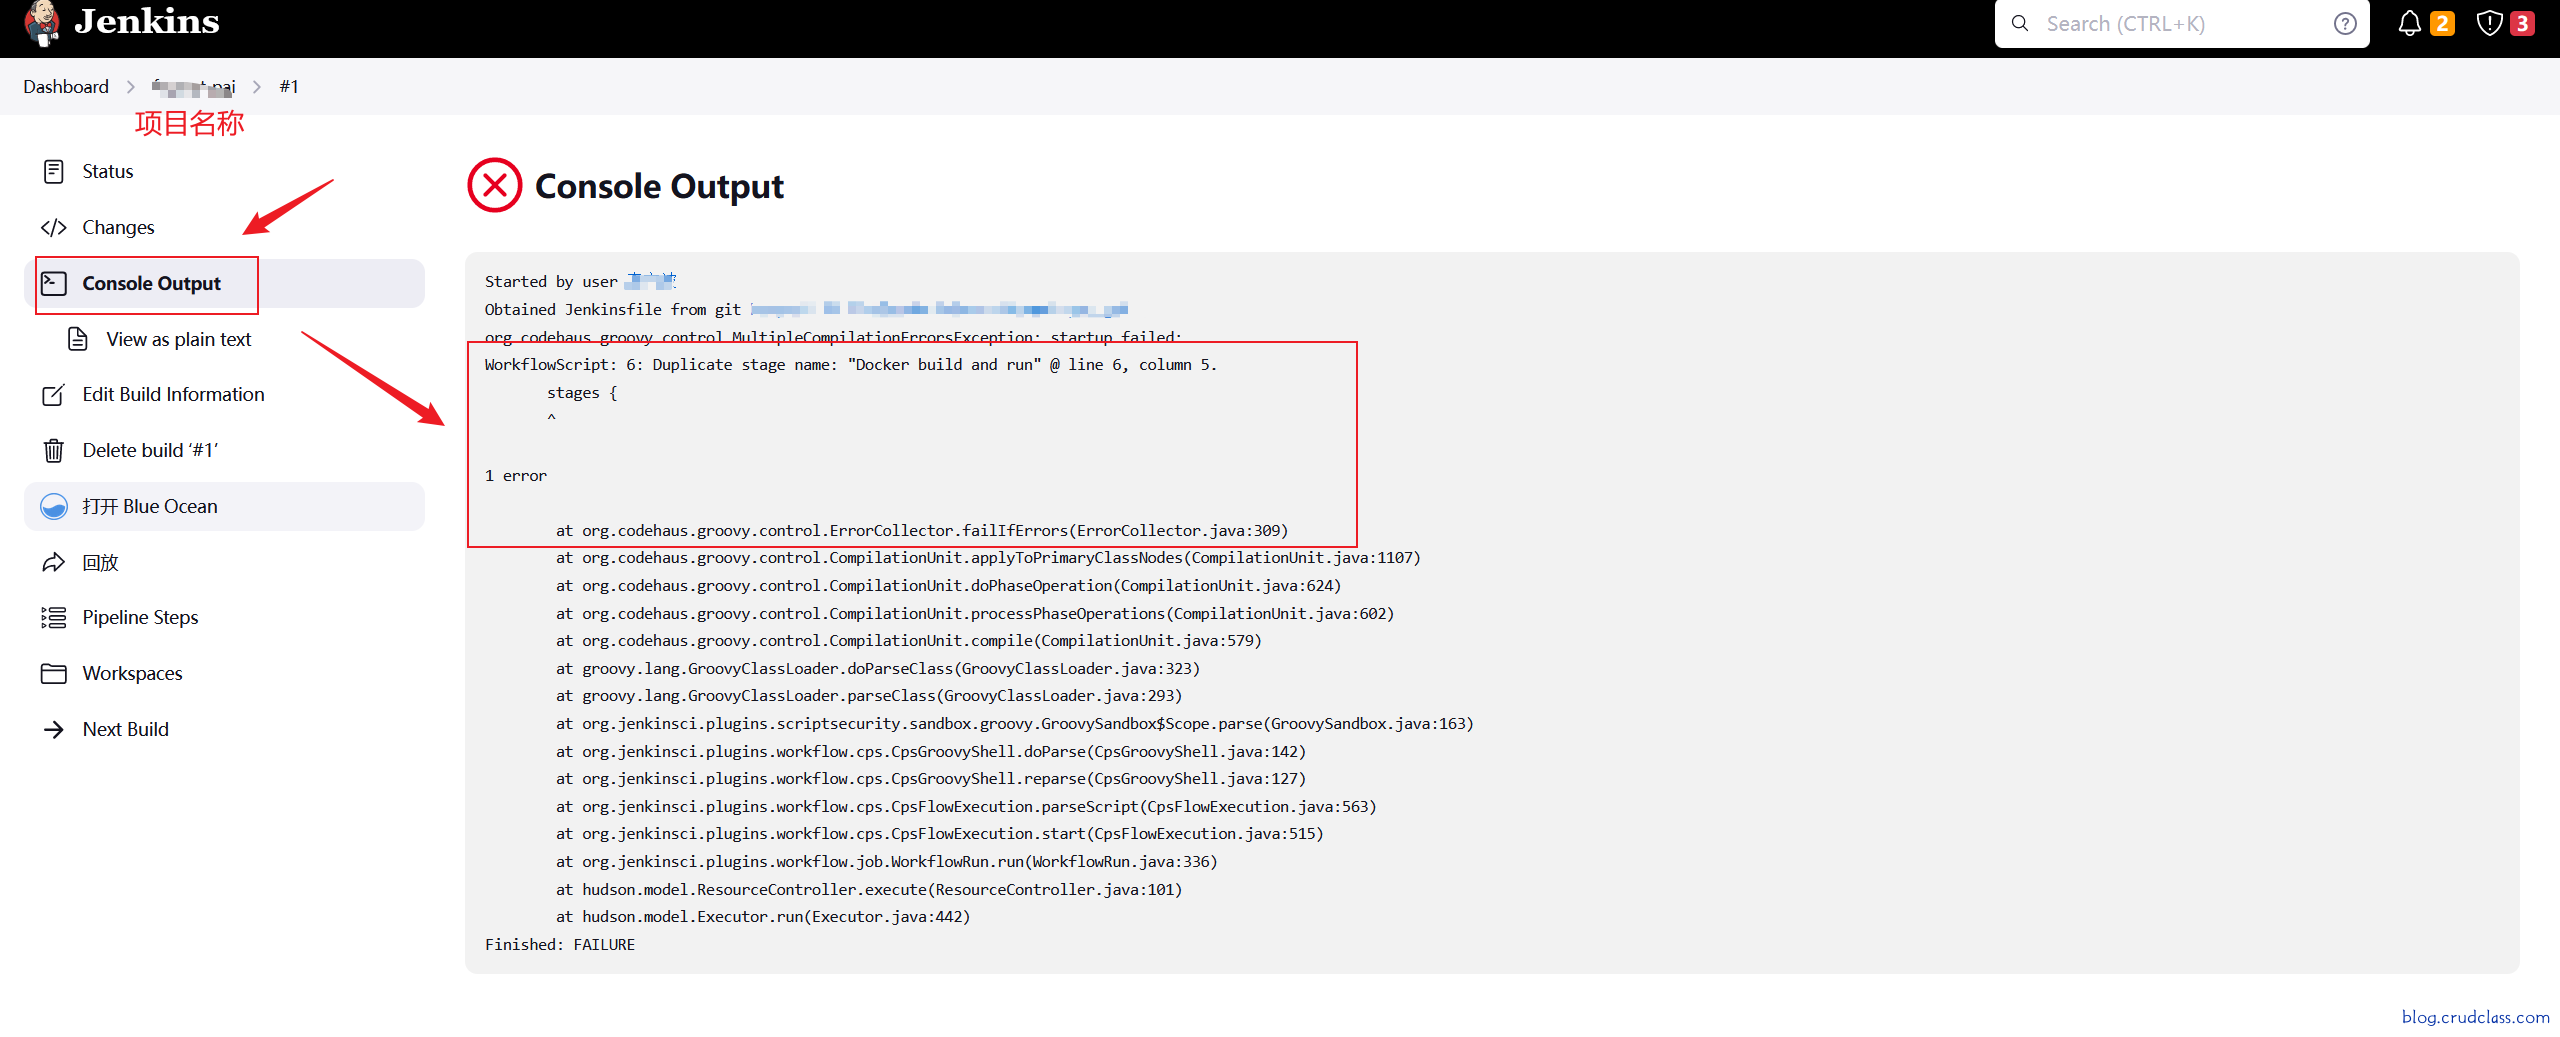Focus the Search (CTRL+K) input field
The height and width of the screenshot is (1037, 2560).
(2180, 24)
